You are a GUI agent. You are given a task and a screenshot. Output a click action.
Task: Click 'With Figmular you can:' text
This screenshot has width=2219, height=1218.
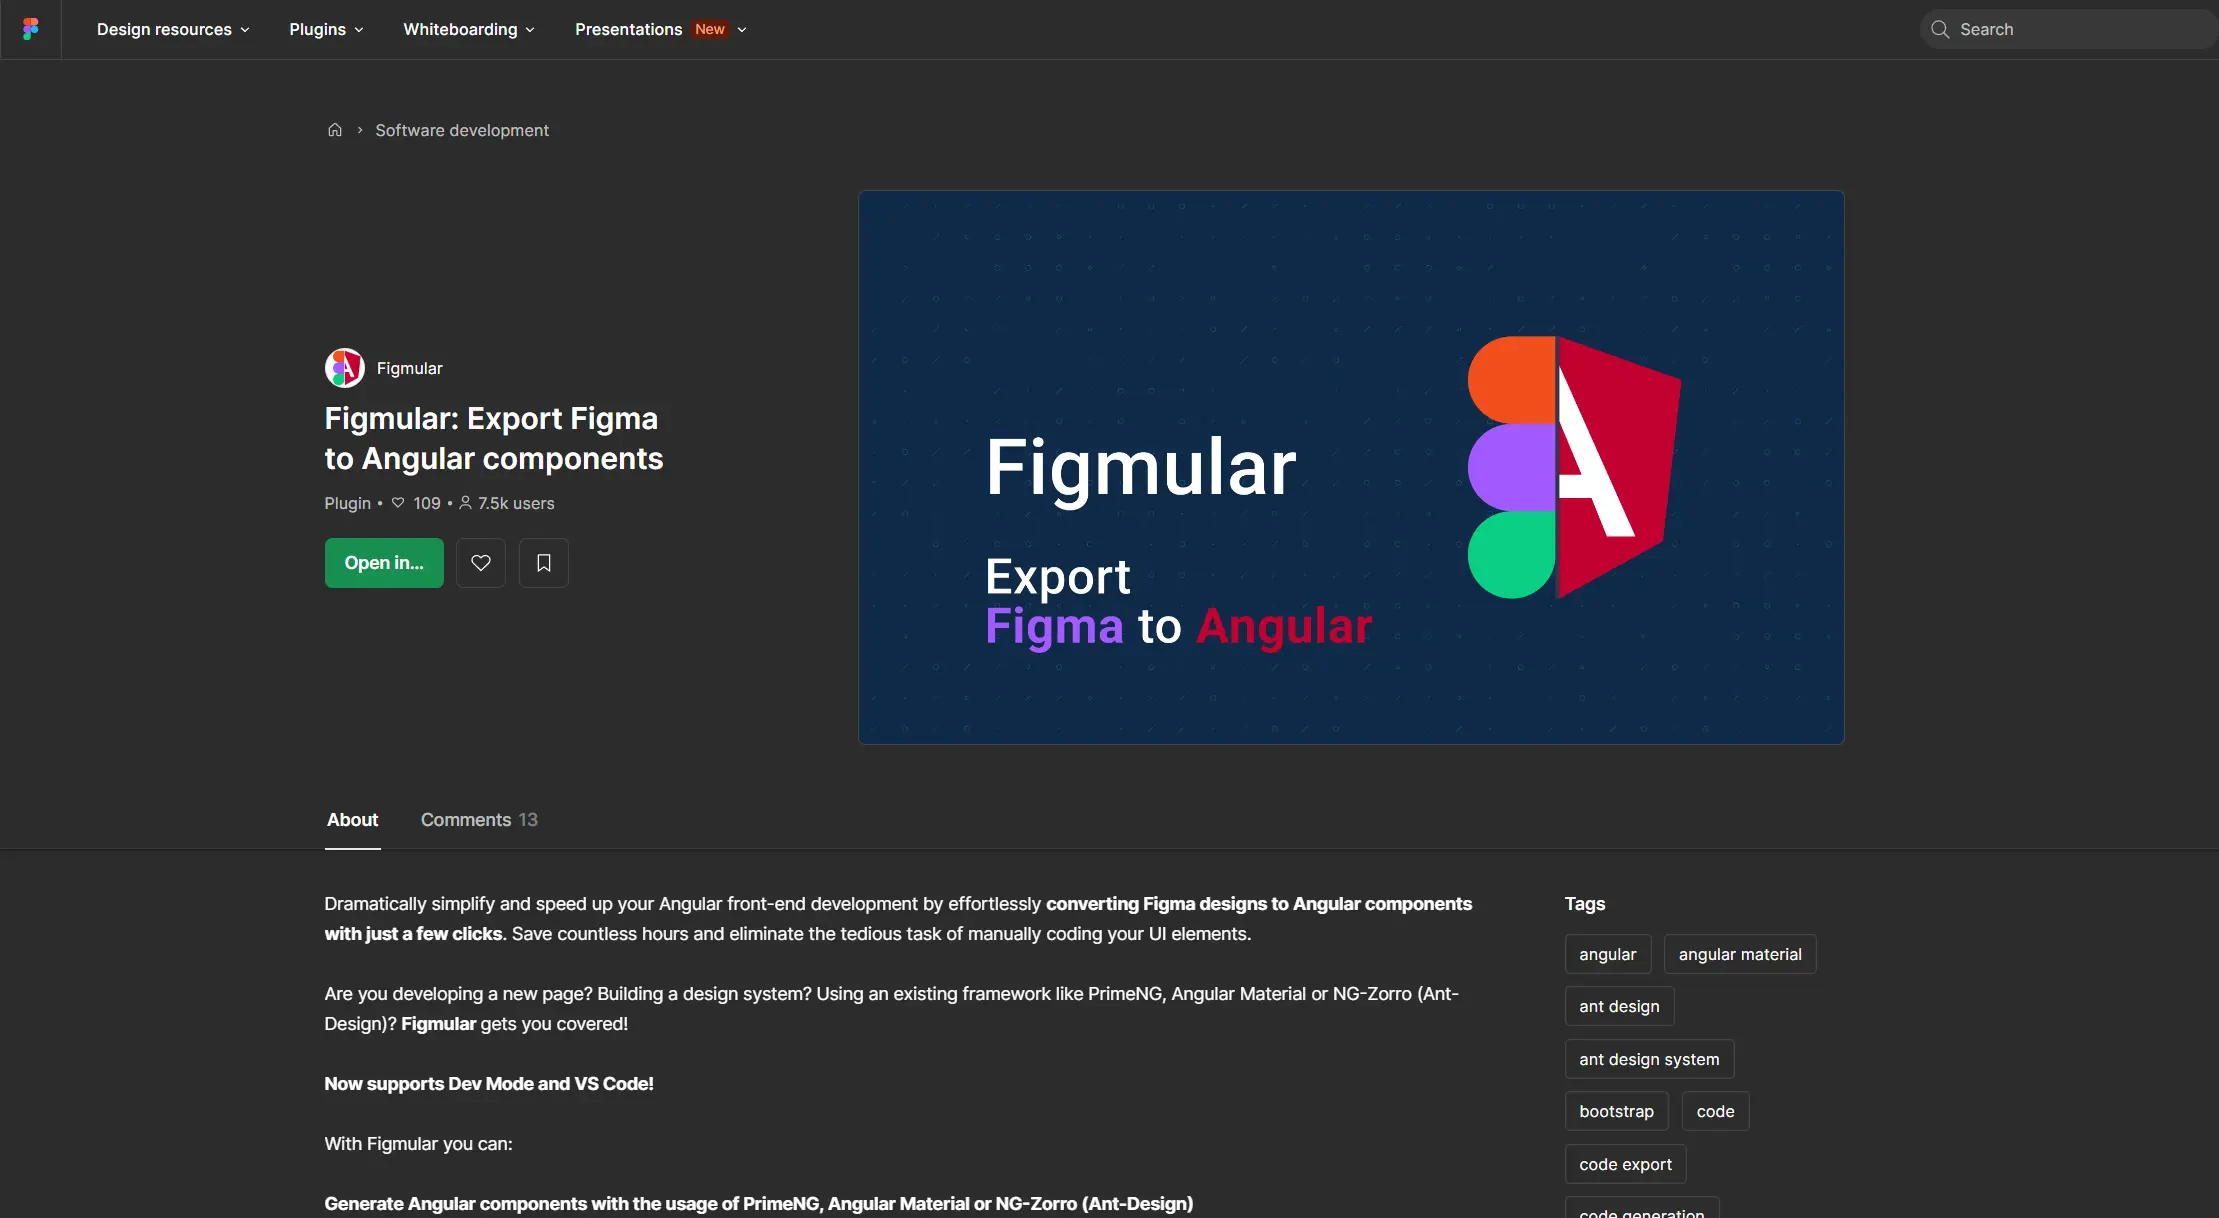(418, 1144)
